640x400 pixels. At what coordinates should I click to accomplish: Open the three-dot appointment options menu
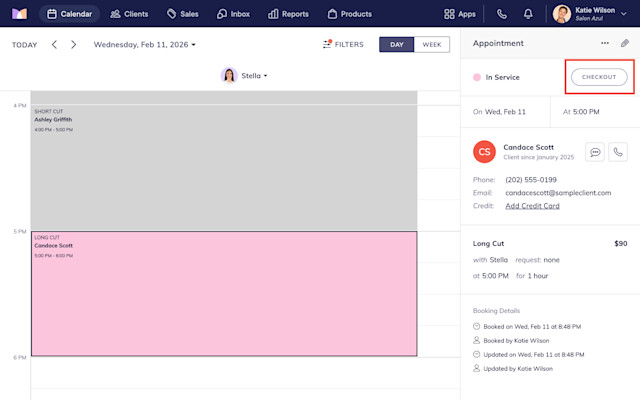[604, 43]
